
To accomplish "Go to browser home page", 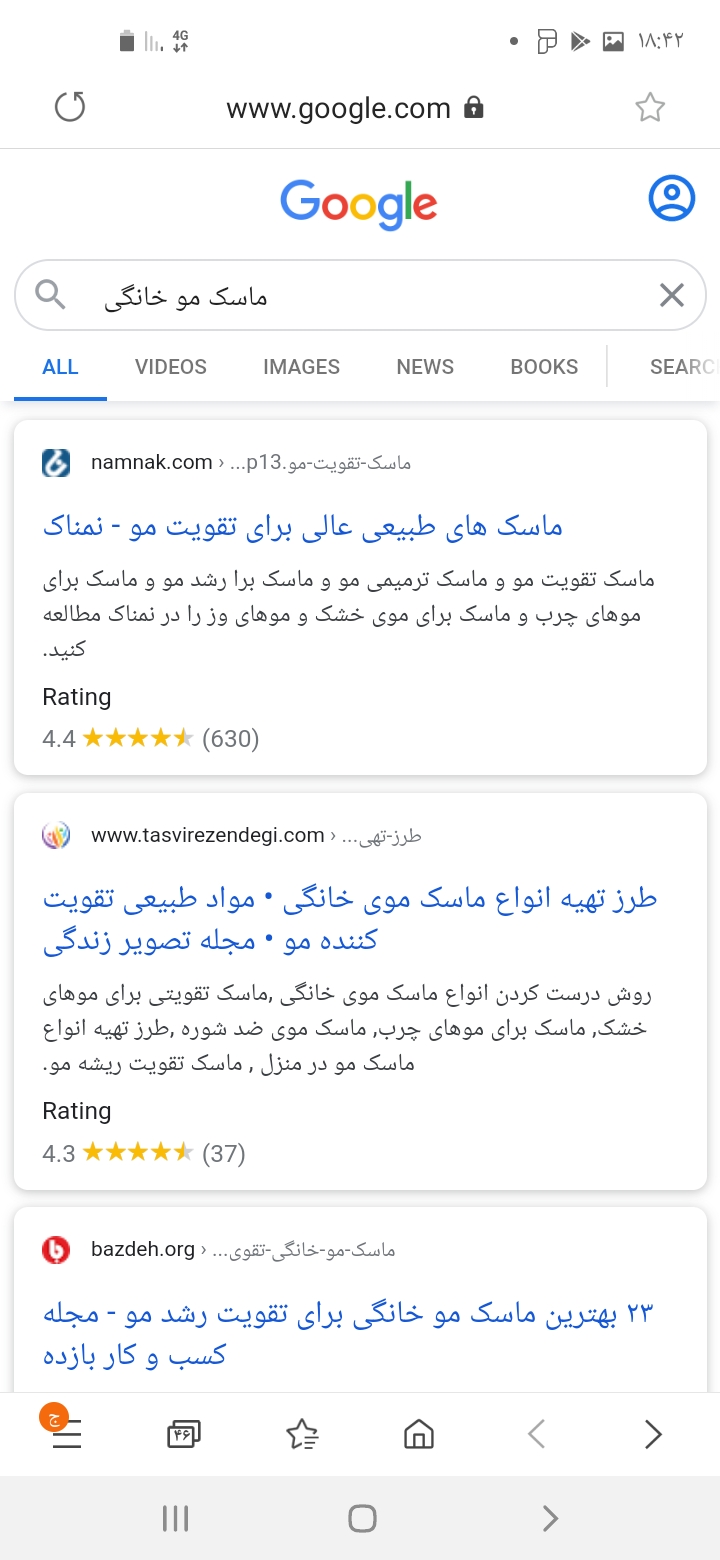I will pyautogui.click(x=419, y=1435).
